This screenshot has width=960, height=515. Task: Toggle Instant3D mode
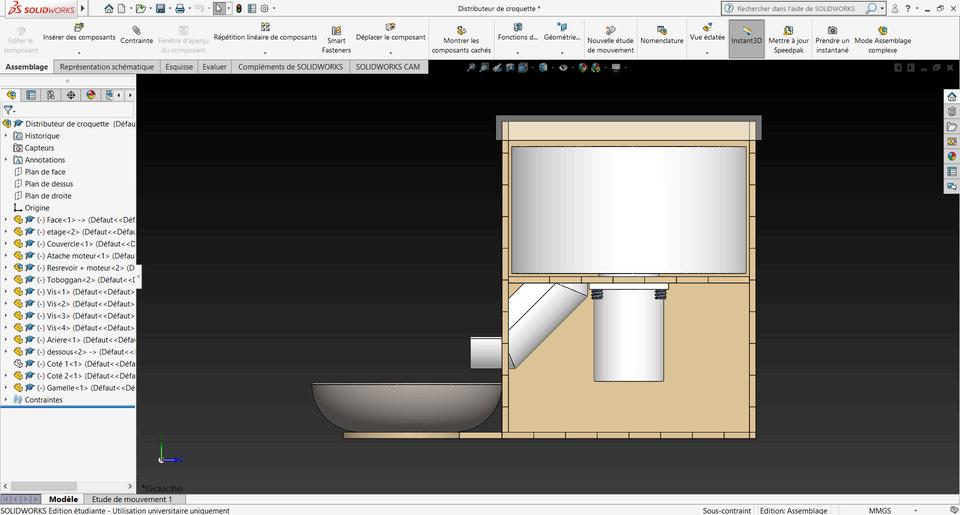[746, 37]
